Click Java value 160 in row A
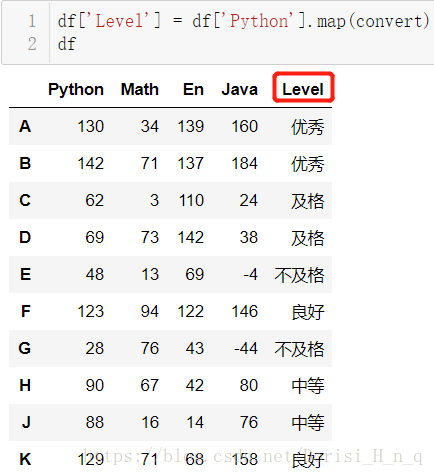The height and width of the screenshot is (476, 434). pyautogui.click(x=245, y=126)
